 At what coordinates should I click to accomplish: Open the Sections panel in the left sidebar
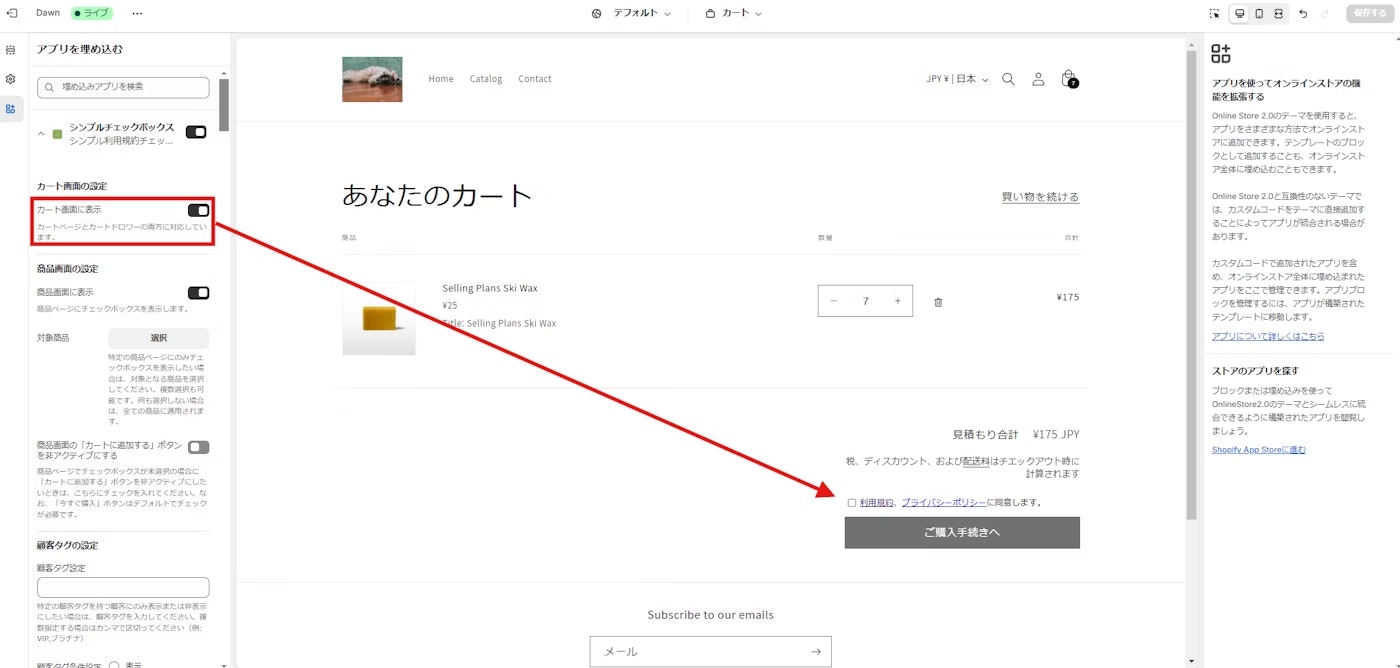10,49
